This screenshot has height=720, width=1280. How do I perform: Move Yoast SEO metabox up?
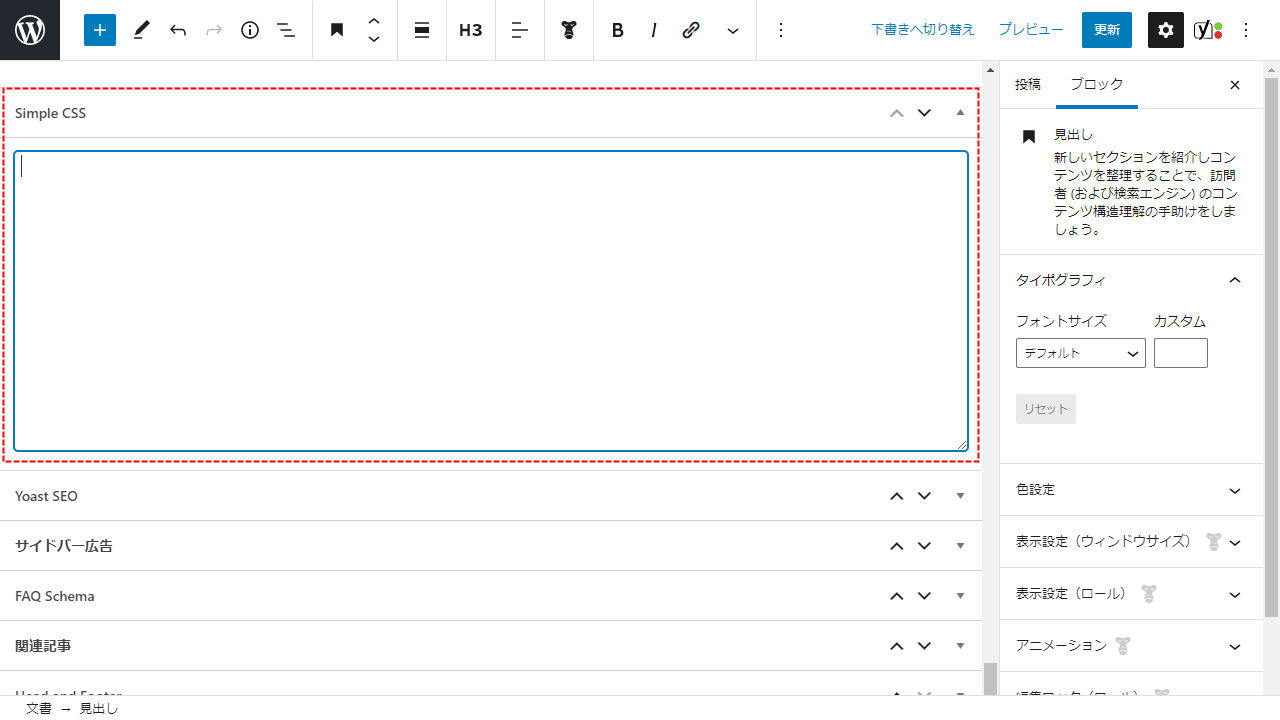tap(897, 496)
